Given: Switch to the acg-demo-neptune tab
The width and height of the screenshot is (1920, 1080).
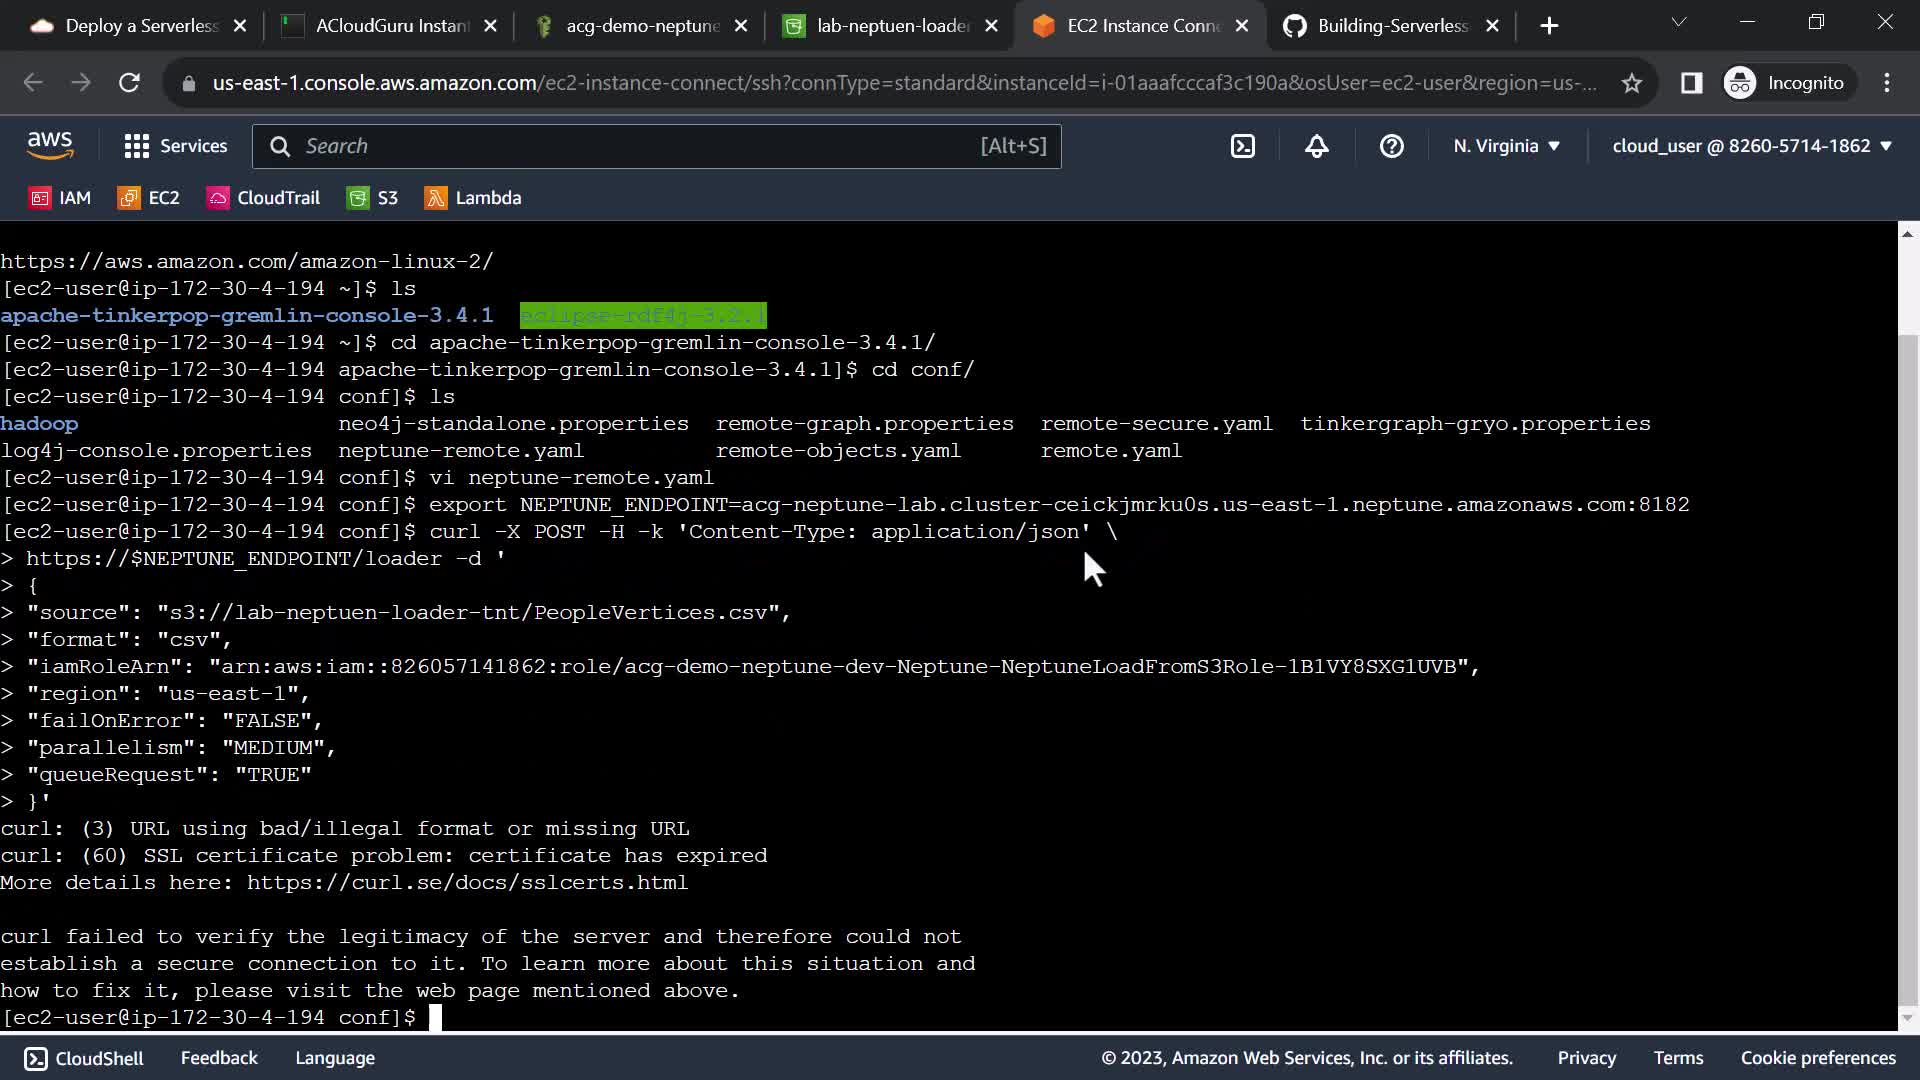Looking at the screenshot, I should [x=641, y=26].
